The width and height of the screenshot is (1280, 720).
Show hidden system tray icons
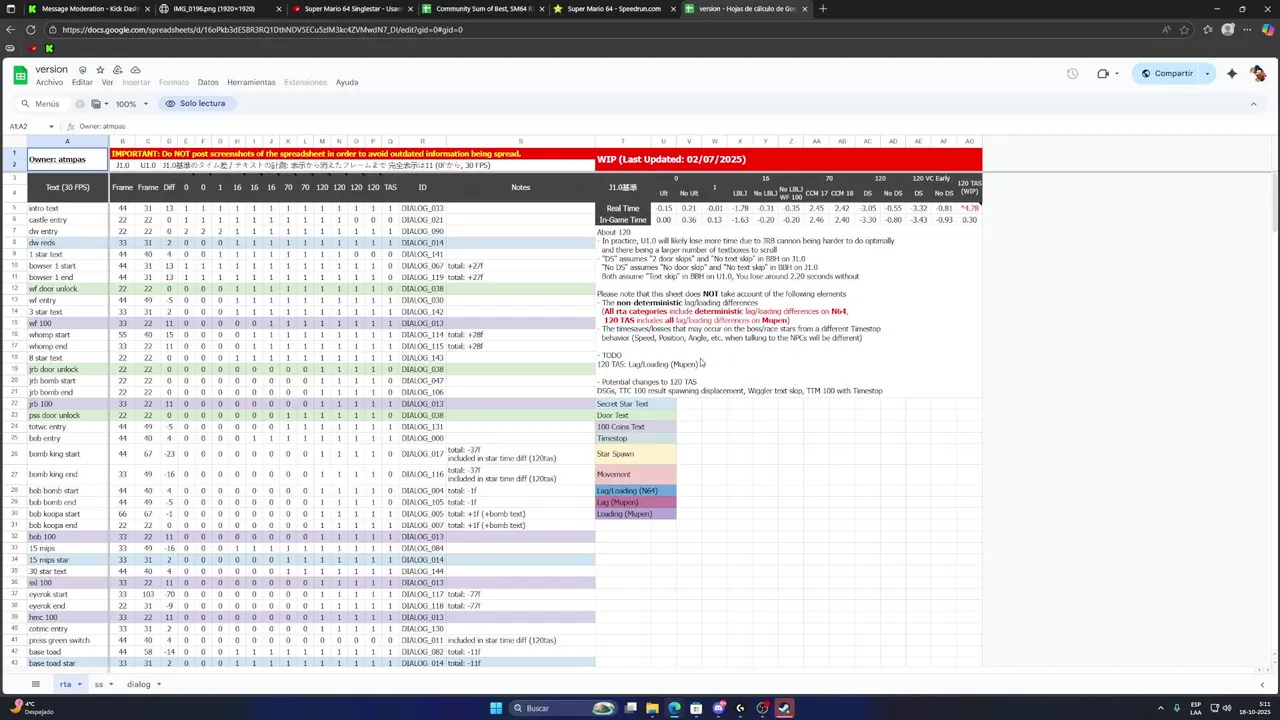click(x=1160, y=708)
